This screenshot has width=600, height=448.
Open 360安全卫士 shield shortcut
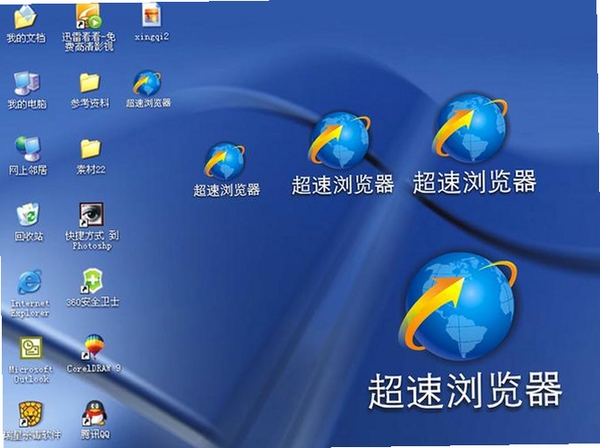(92, 281)
